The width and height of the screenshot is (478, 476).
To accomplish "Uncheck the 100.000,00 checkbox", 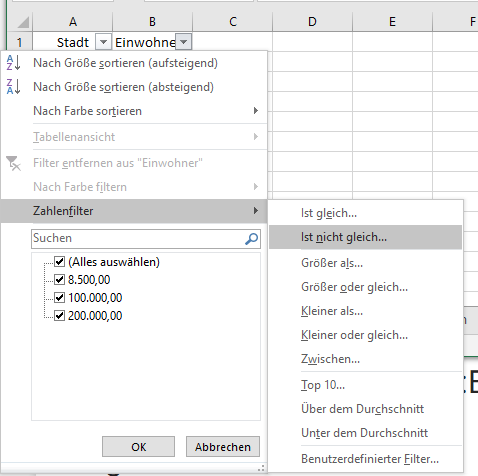I will 59,297.
